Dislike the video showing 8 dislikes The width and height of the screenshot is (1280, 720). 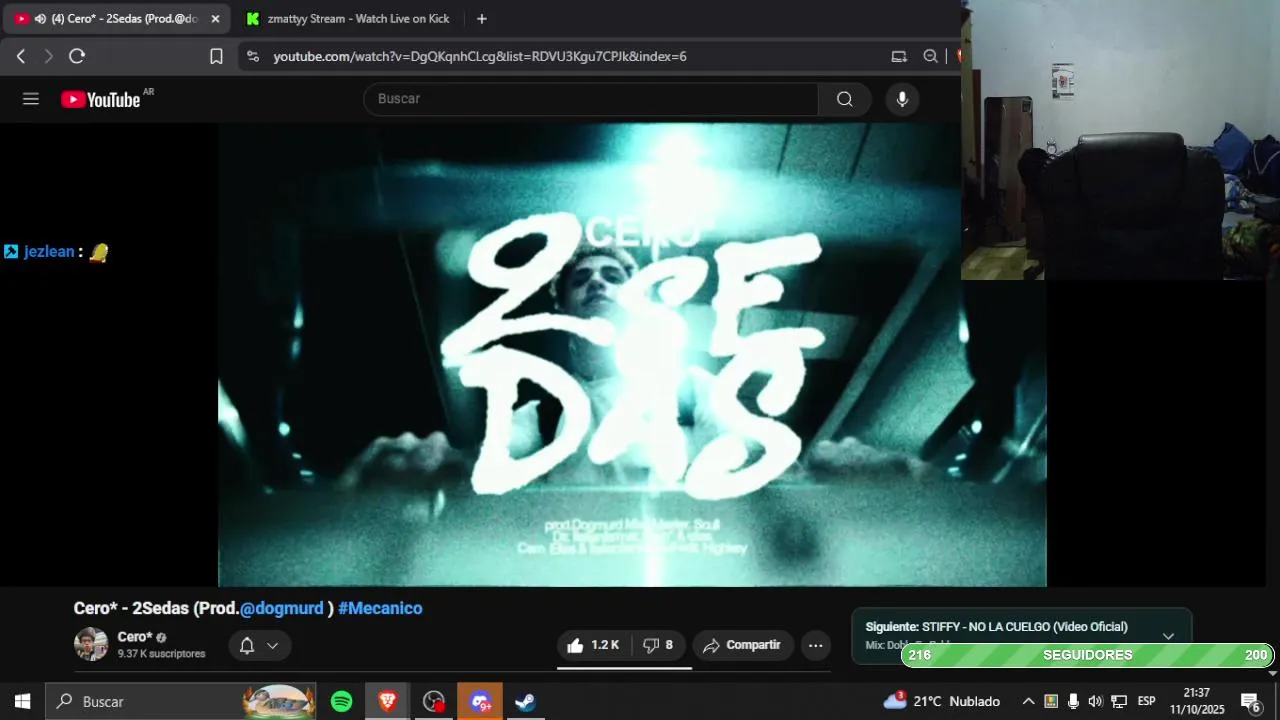pyautogui.click(x=658, y=645)
